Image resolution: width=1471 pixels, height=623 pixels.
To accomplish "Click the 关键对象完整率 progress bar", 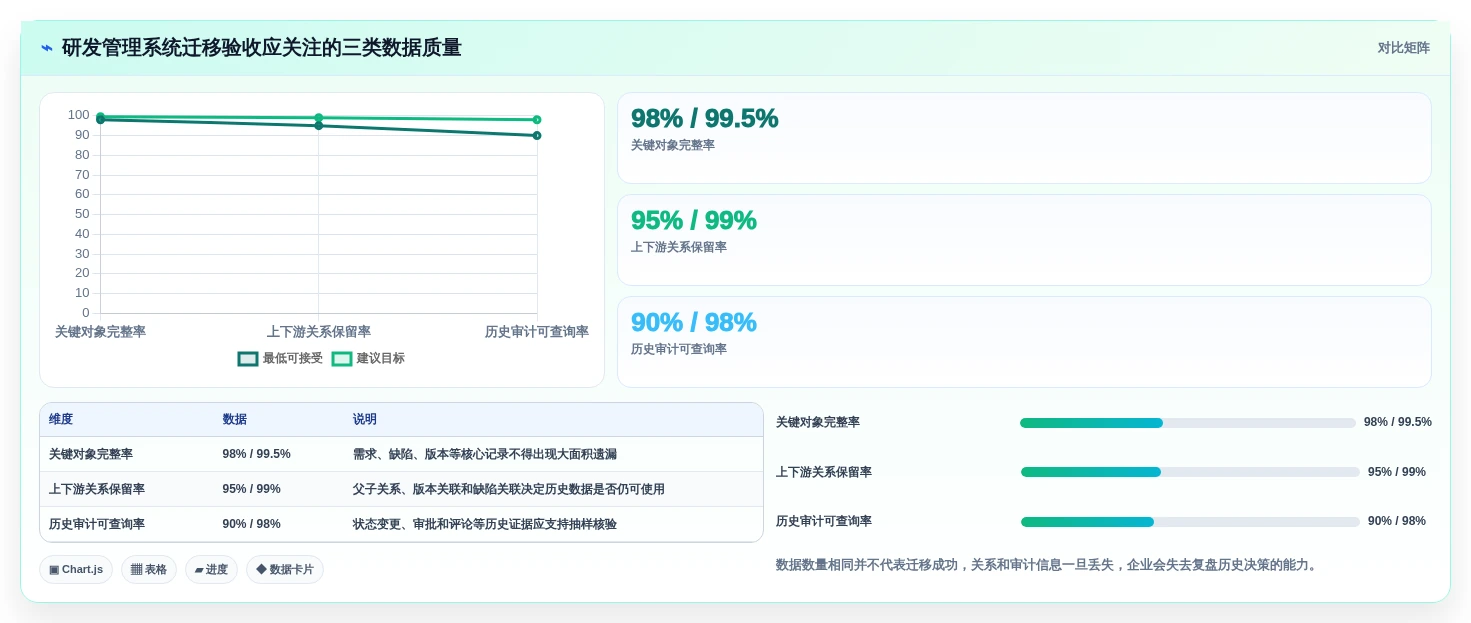I will coord(1187,423).
